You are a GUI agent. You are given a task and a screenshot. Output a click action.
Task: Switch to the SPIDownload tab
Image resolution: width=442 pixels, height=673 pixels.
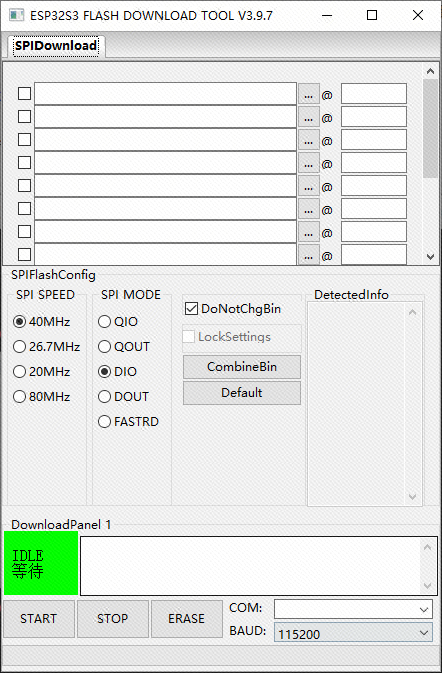pos(56,45)
